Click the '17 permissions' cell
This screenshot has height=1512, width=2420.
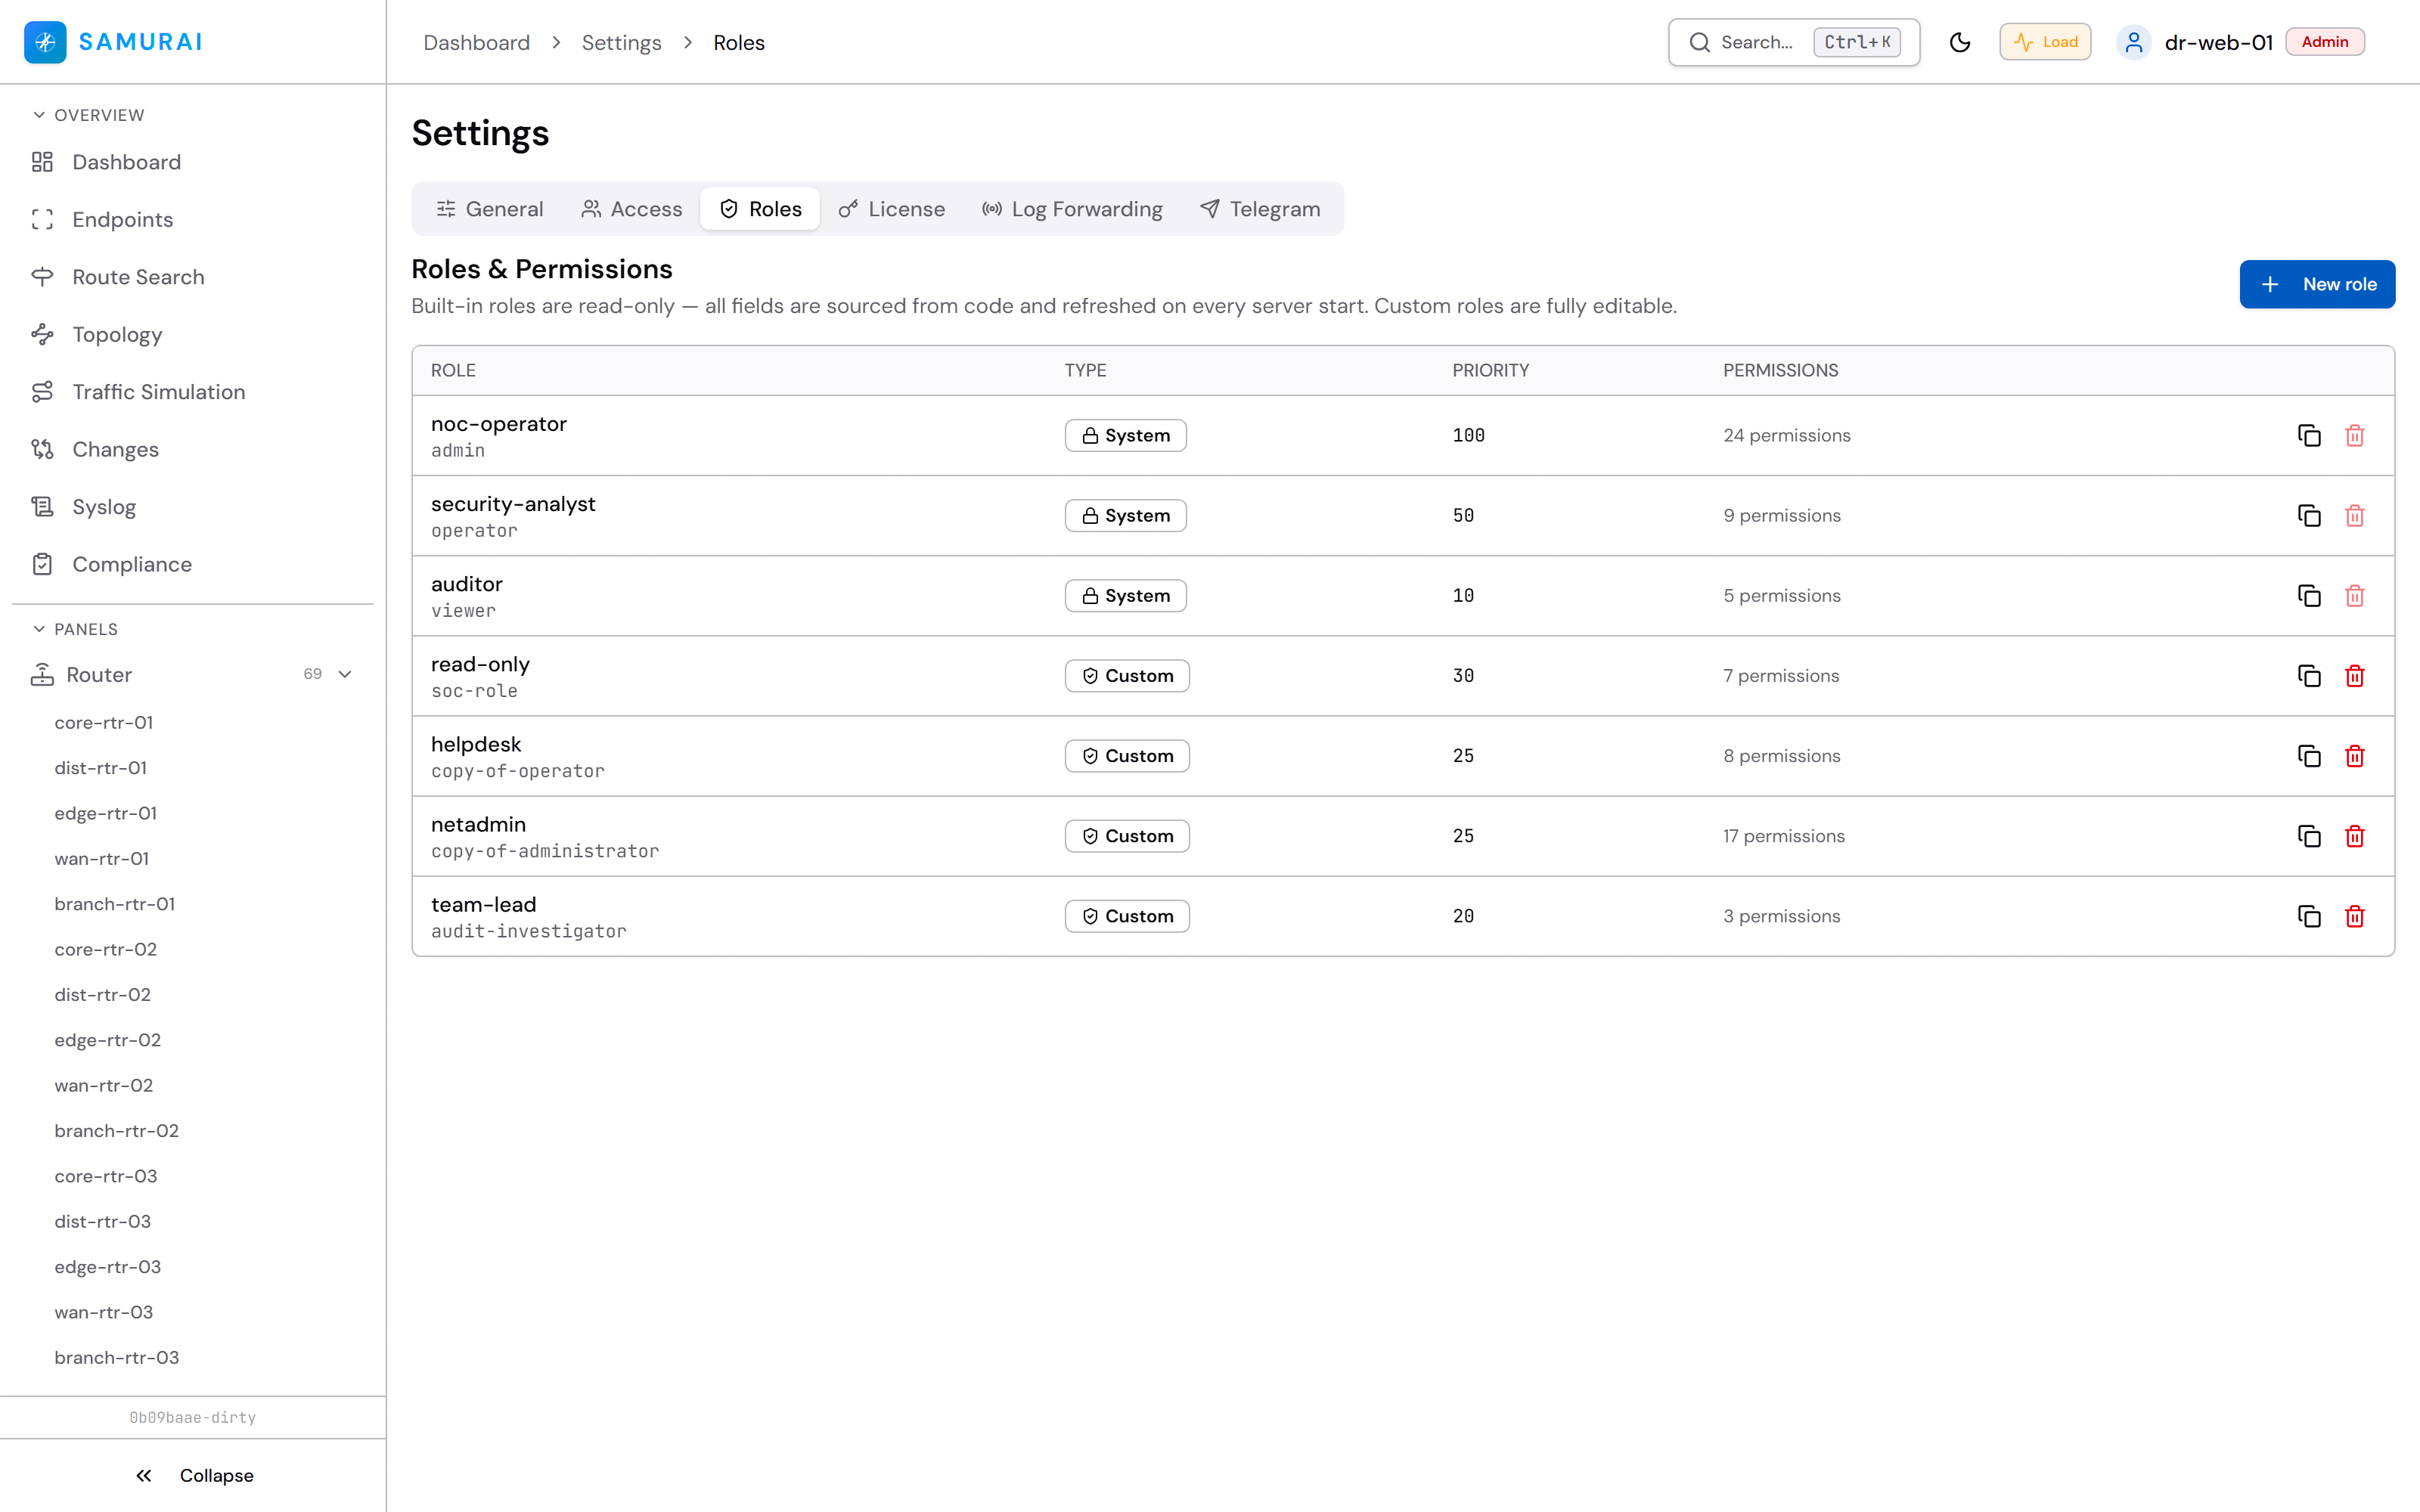(x=1783, y=835)
